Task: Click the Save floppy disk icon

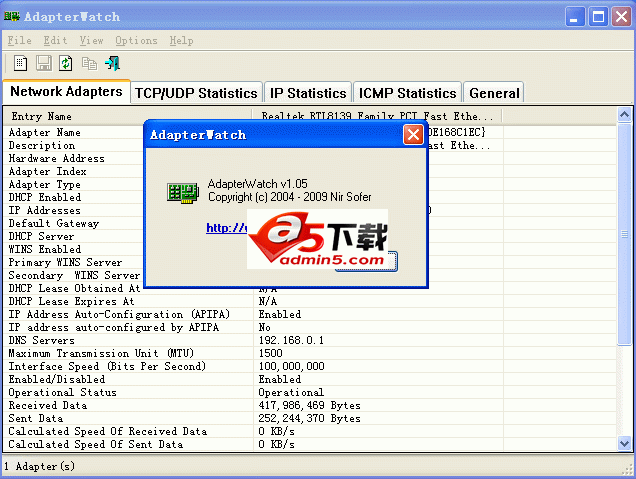Action: tap(44, 63)
